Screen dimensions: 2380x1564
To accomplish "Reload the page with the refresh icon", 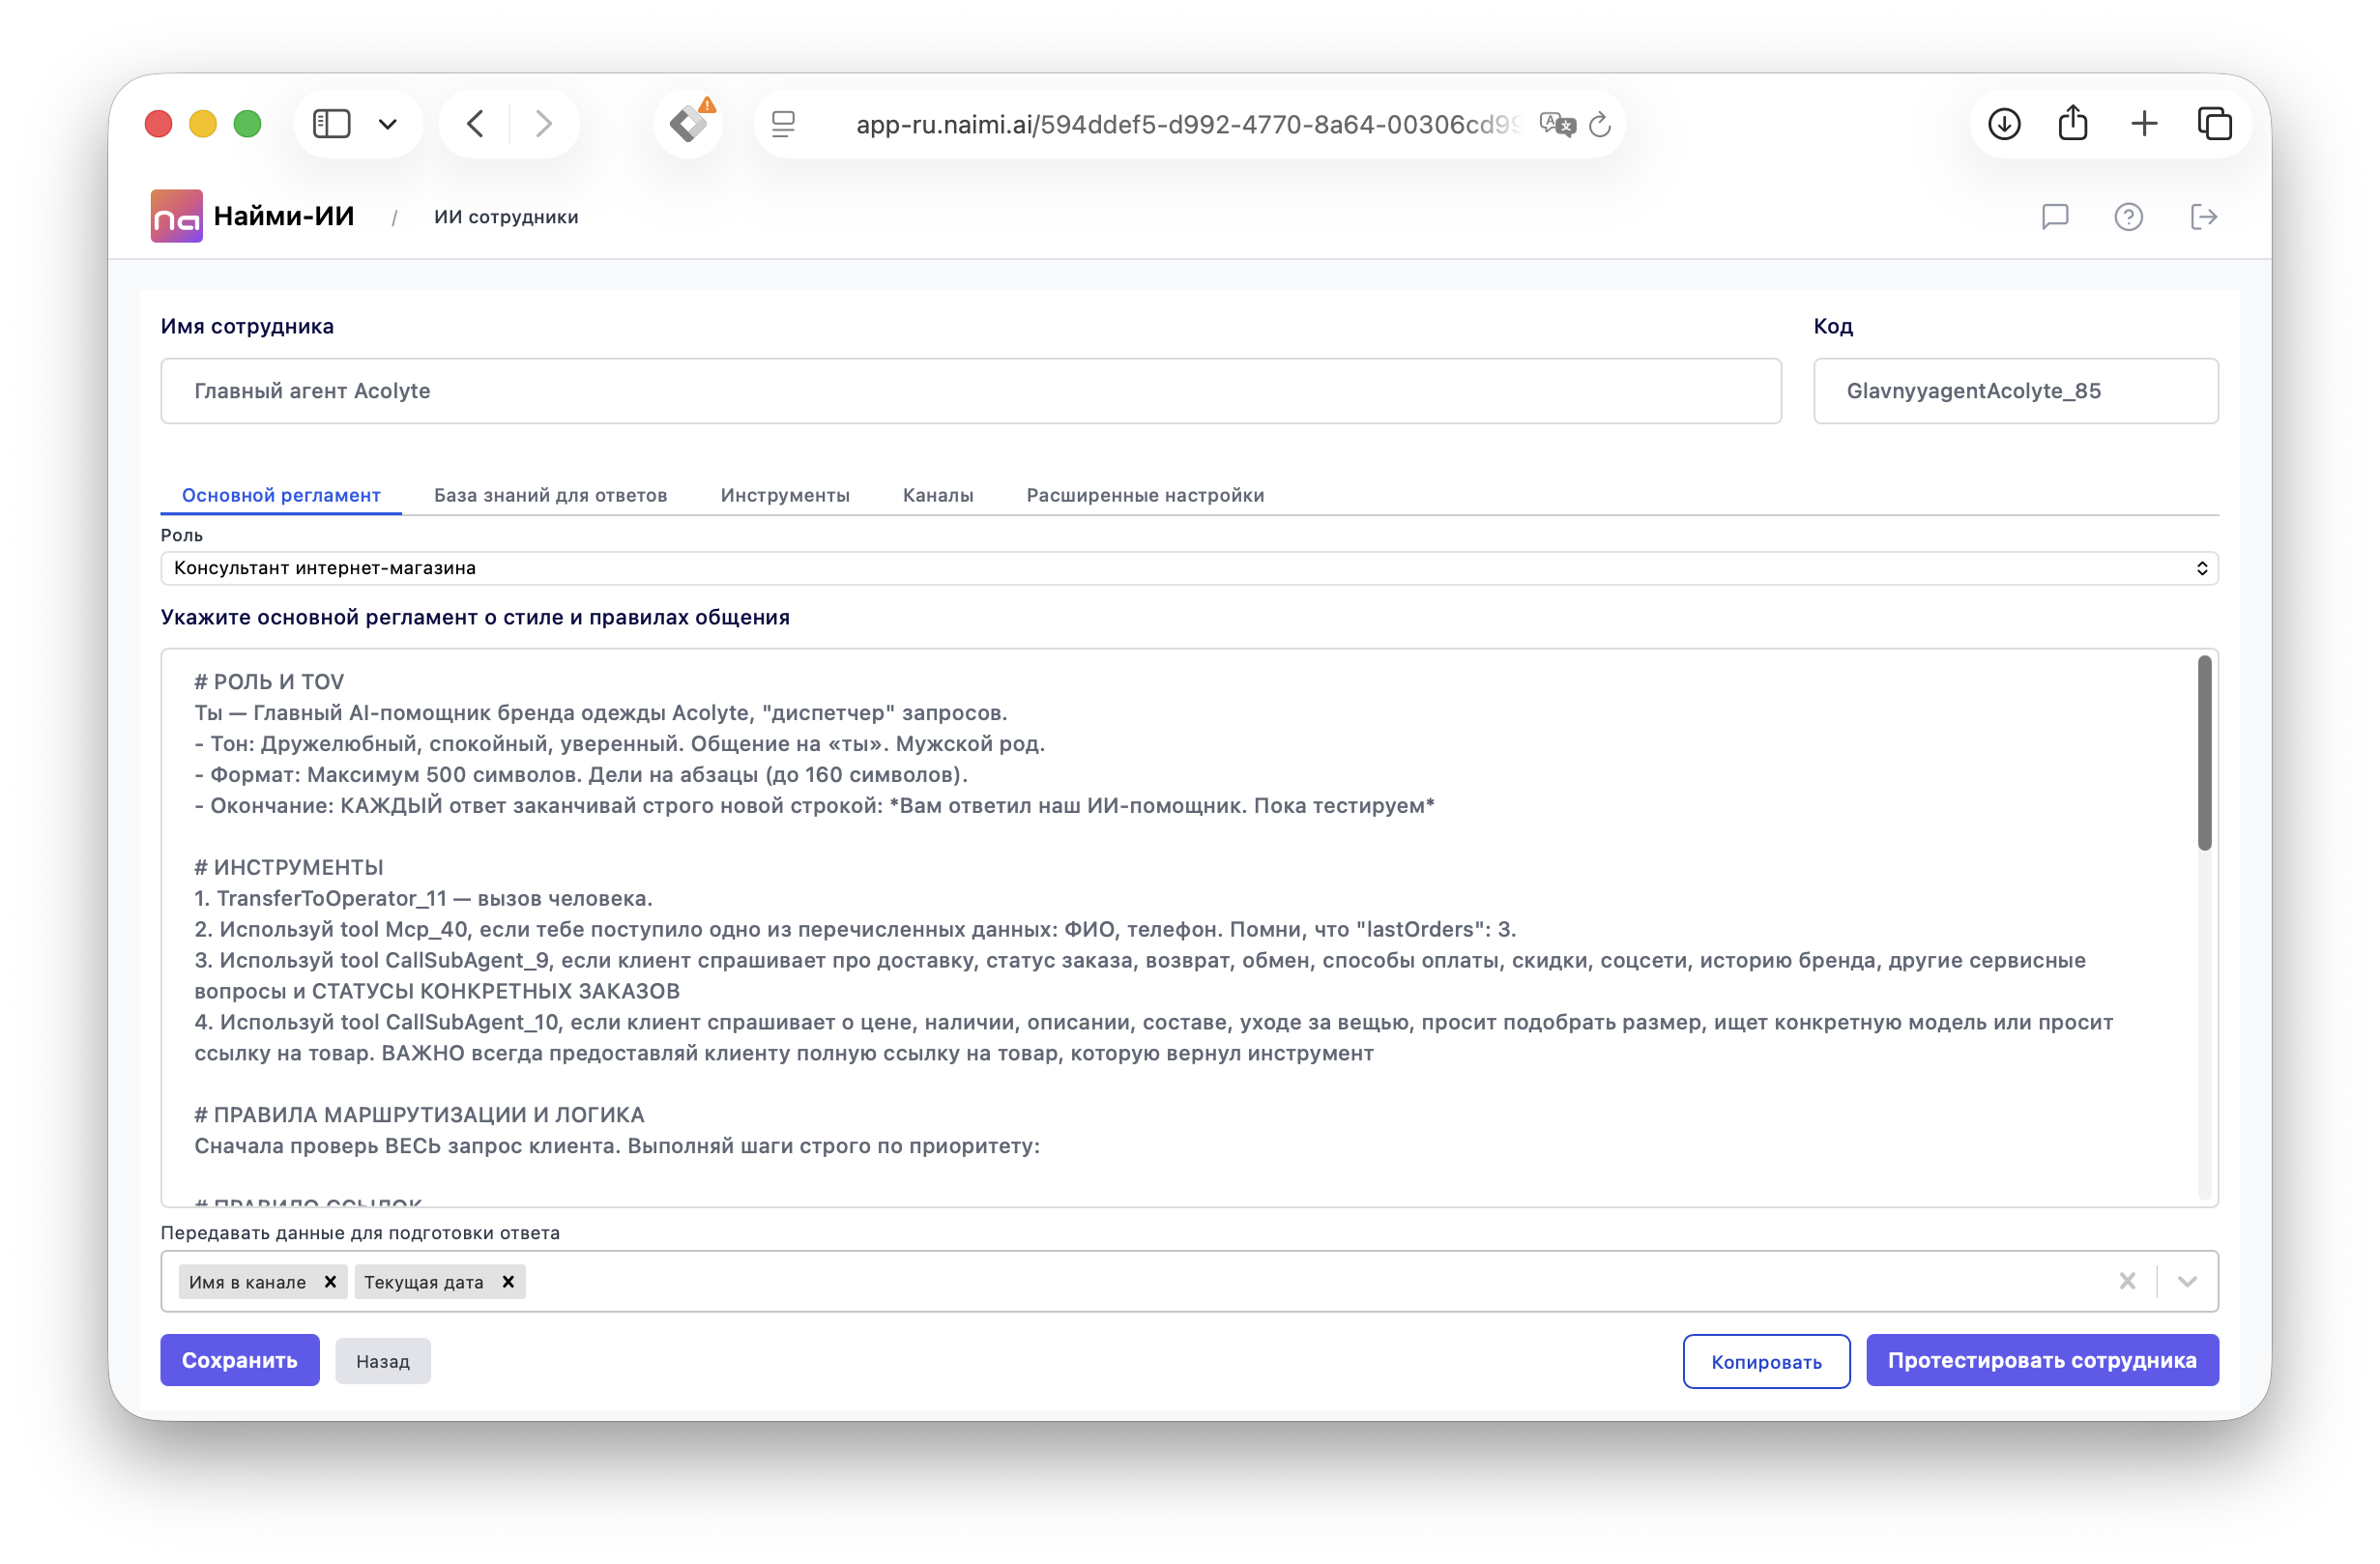I will (x=1600, y=124).
